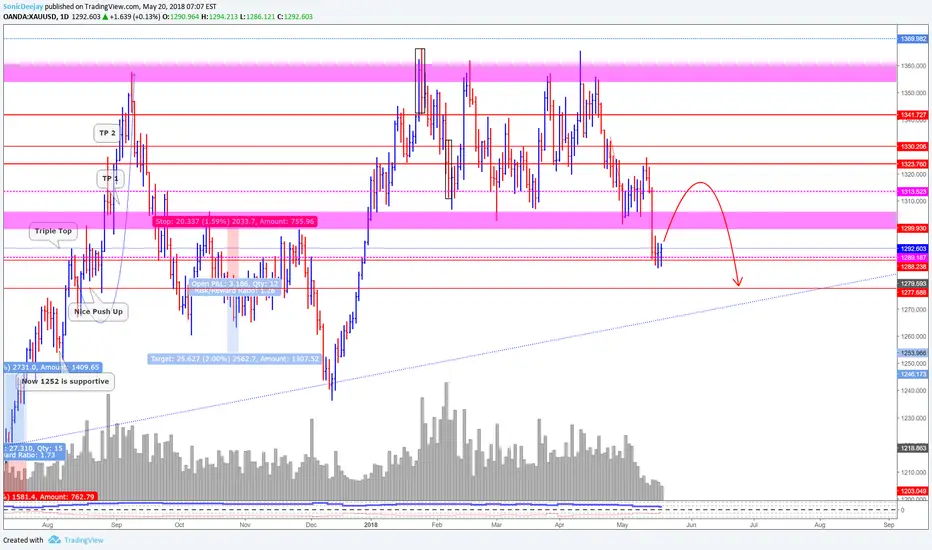Click the 'Jun' month label on time axis
This screenshot has width=932, height=550.
(691, 525)
